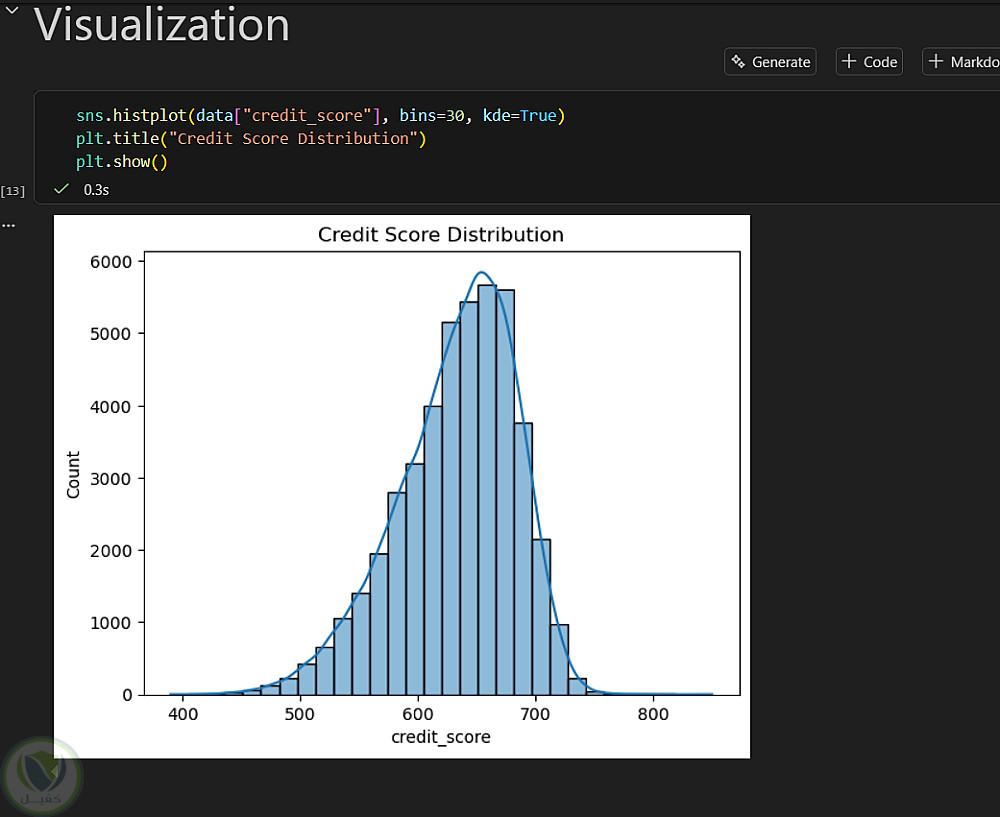The height and width of the screenshot is (817, 1000).
Task: Click the green execution success checkmark
Action: point(62,189)
